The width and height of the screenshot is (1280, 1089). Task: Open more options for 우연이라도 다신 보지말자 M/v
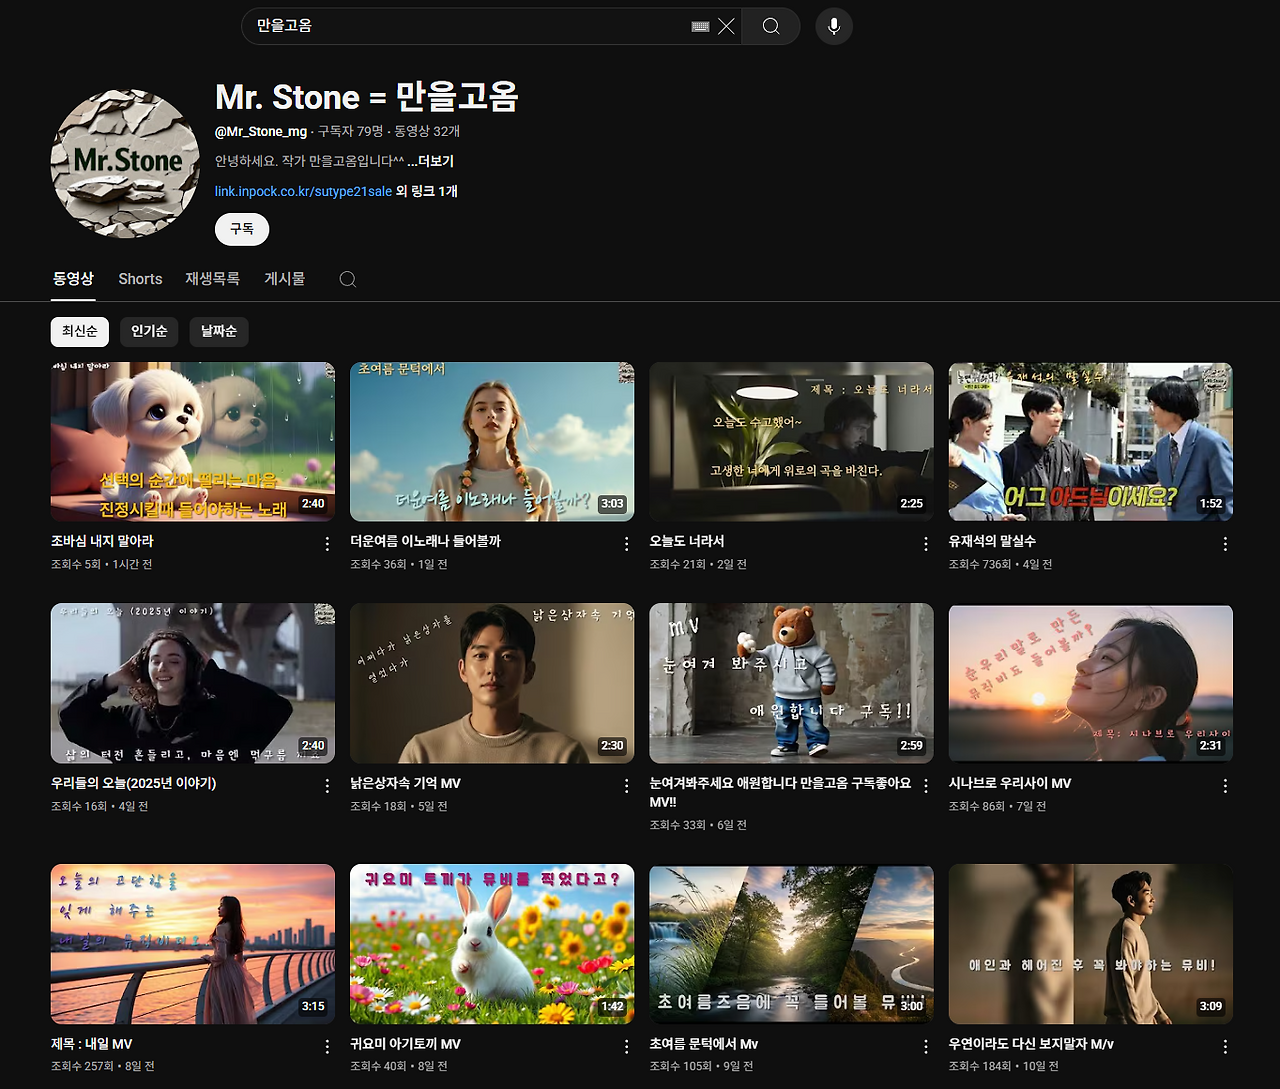1225,1047
